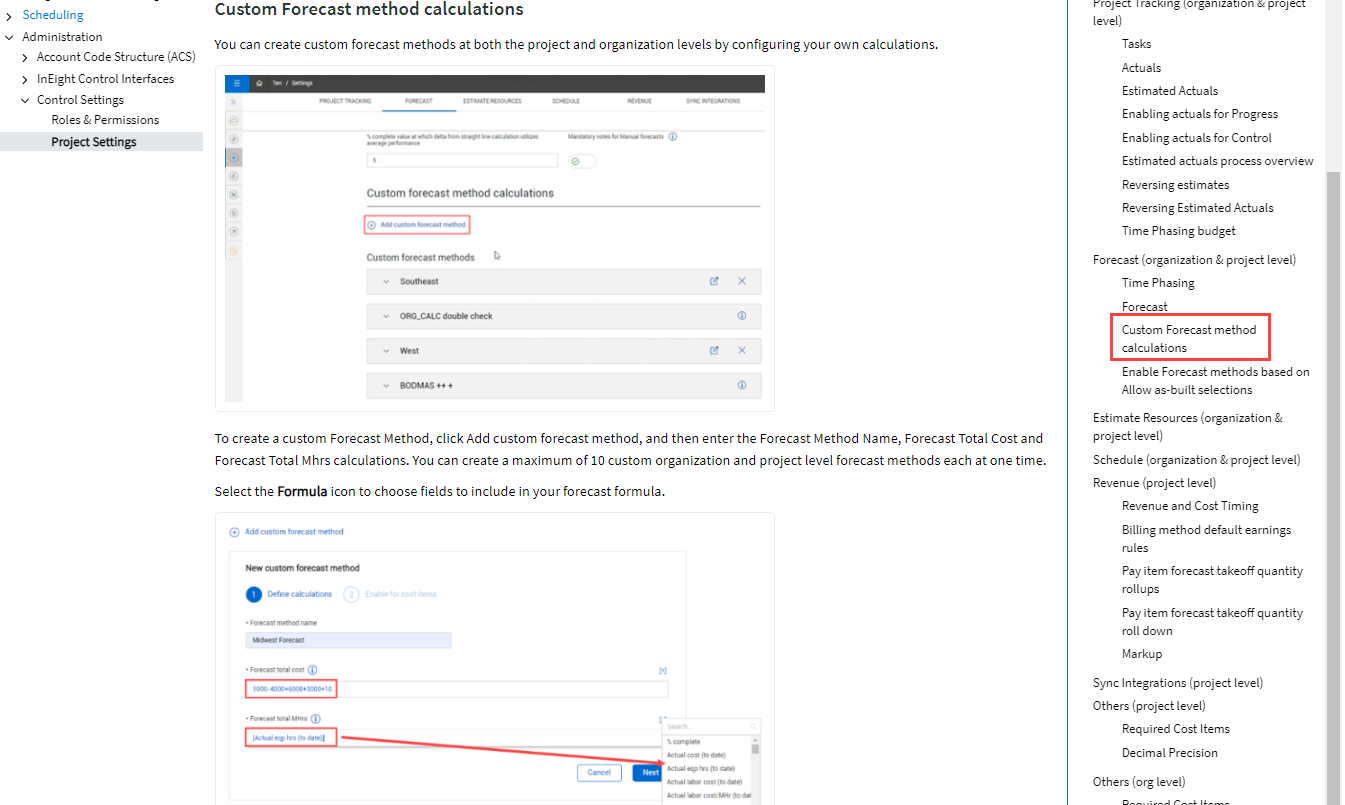Viewport: 1345px width, 805px height.
Task: Expand the Southeast forecast method chevron
Action: [385, 282]
